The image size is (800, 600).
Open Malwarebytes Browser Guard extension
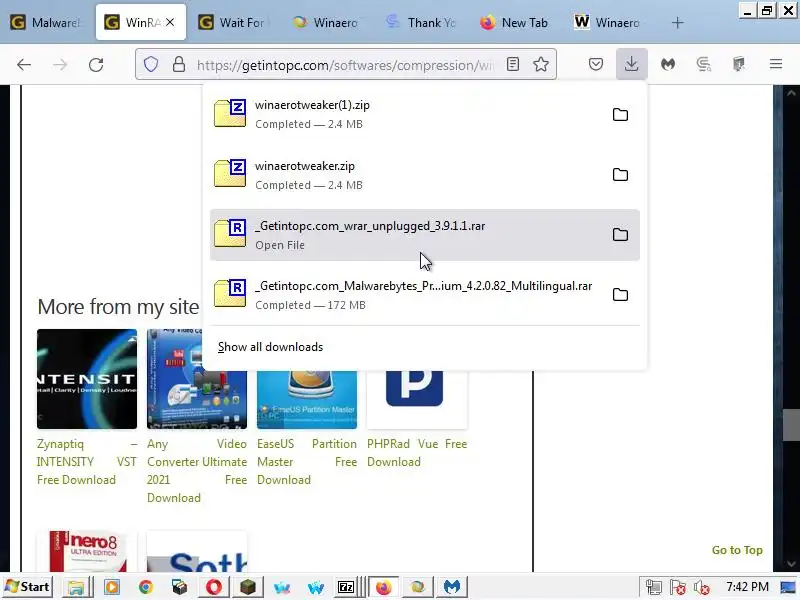coord(668,64)
